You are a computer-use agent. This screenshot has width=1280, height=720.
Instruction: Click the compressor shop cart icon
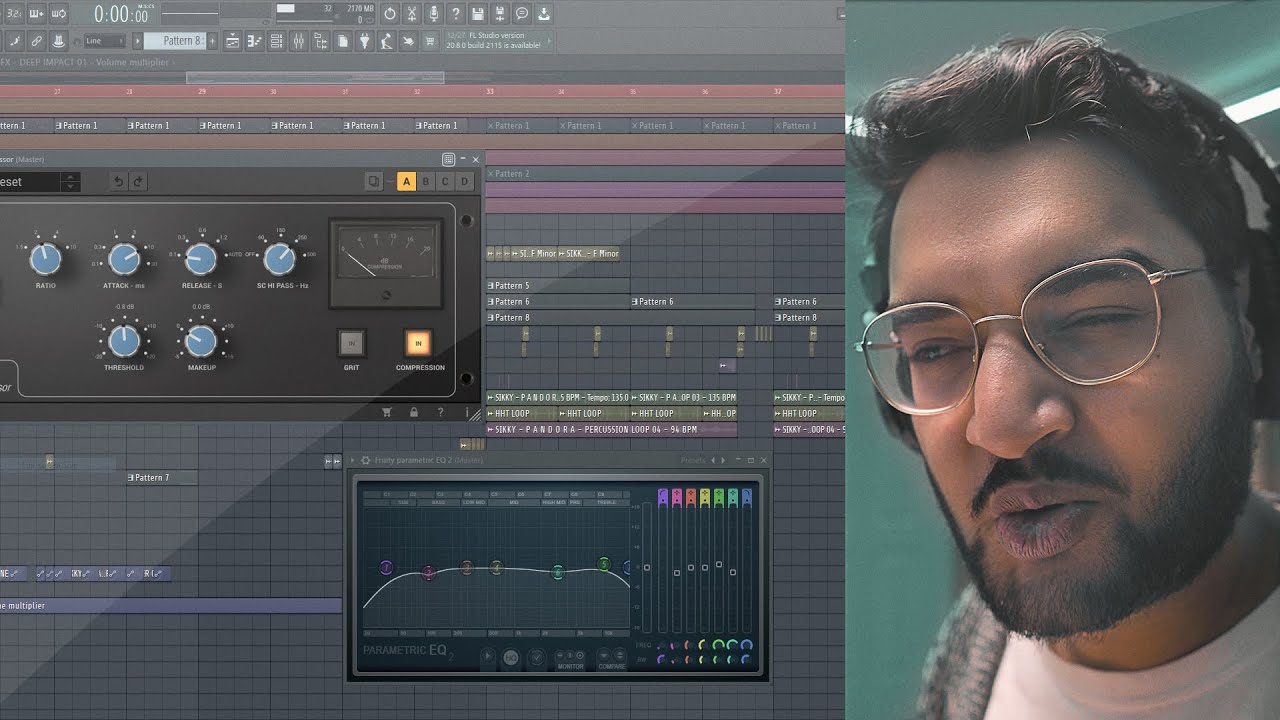387,412
